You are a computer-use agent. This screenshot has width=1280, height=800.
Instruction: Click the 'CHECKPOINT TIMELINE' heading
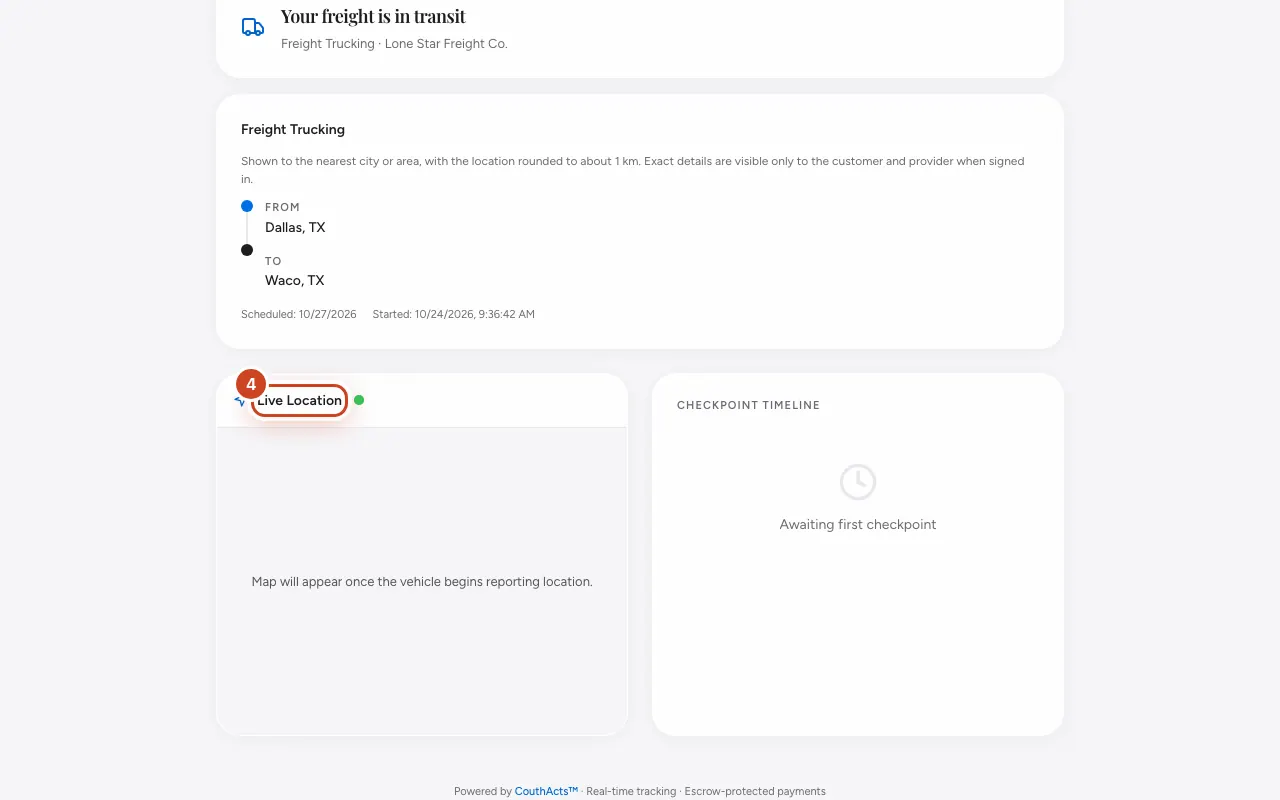(x=748, y=405)
